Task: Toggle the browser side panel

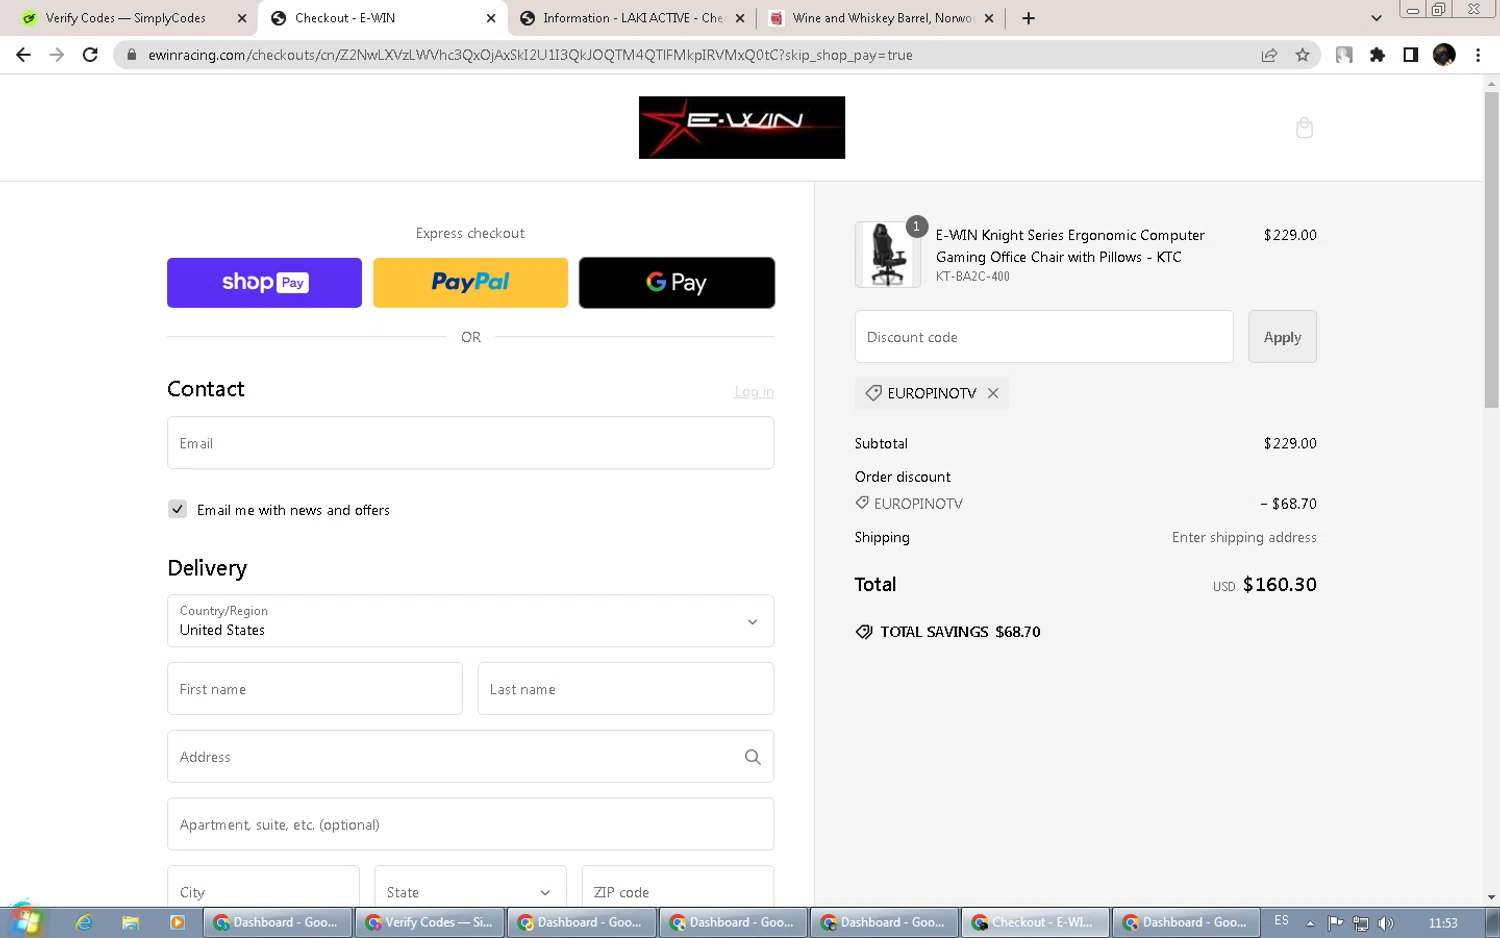Action: 1410,55
